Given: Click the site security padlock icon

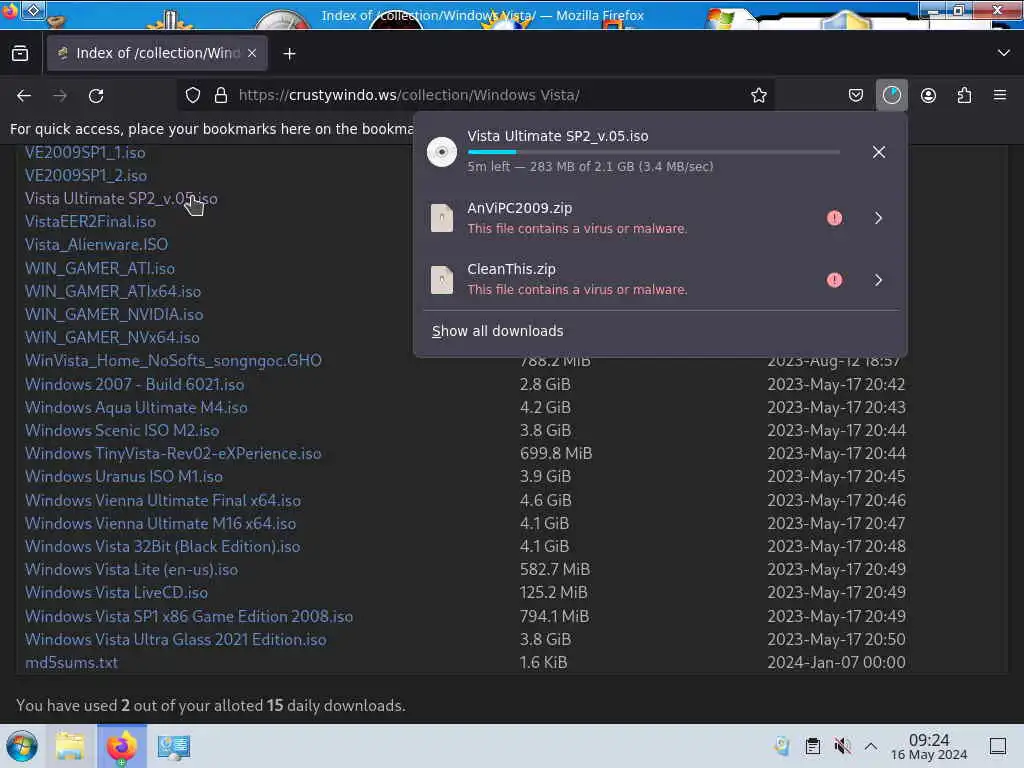Looking at the screenshot, I should pos(221,95).
